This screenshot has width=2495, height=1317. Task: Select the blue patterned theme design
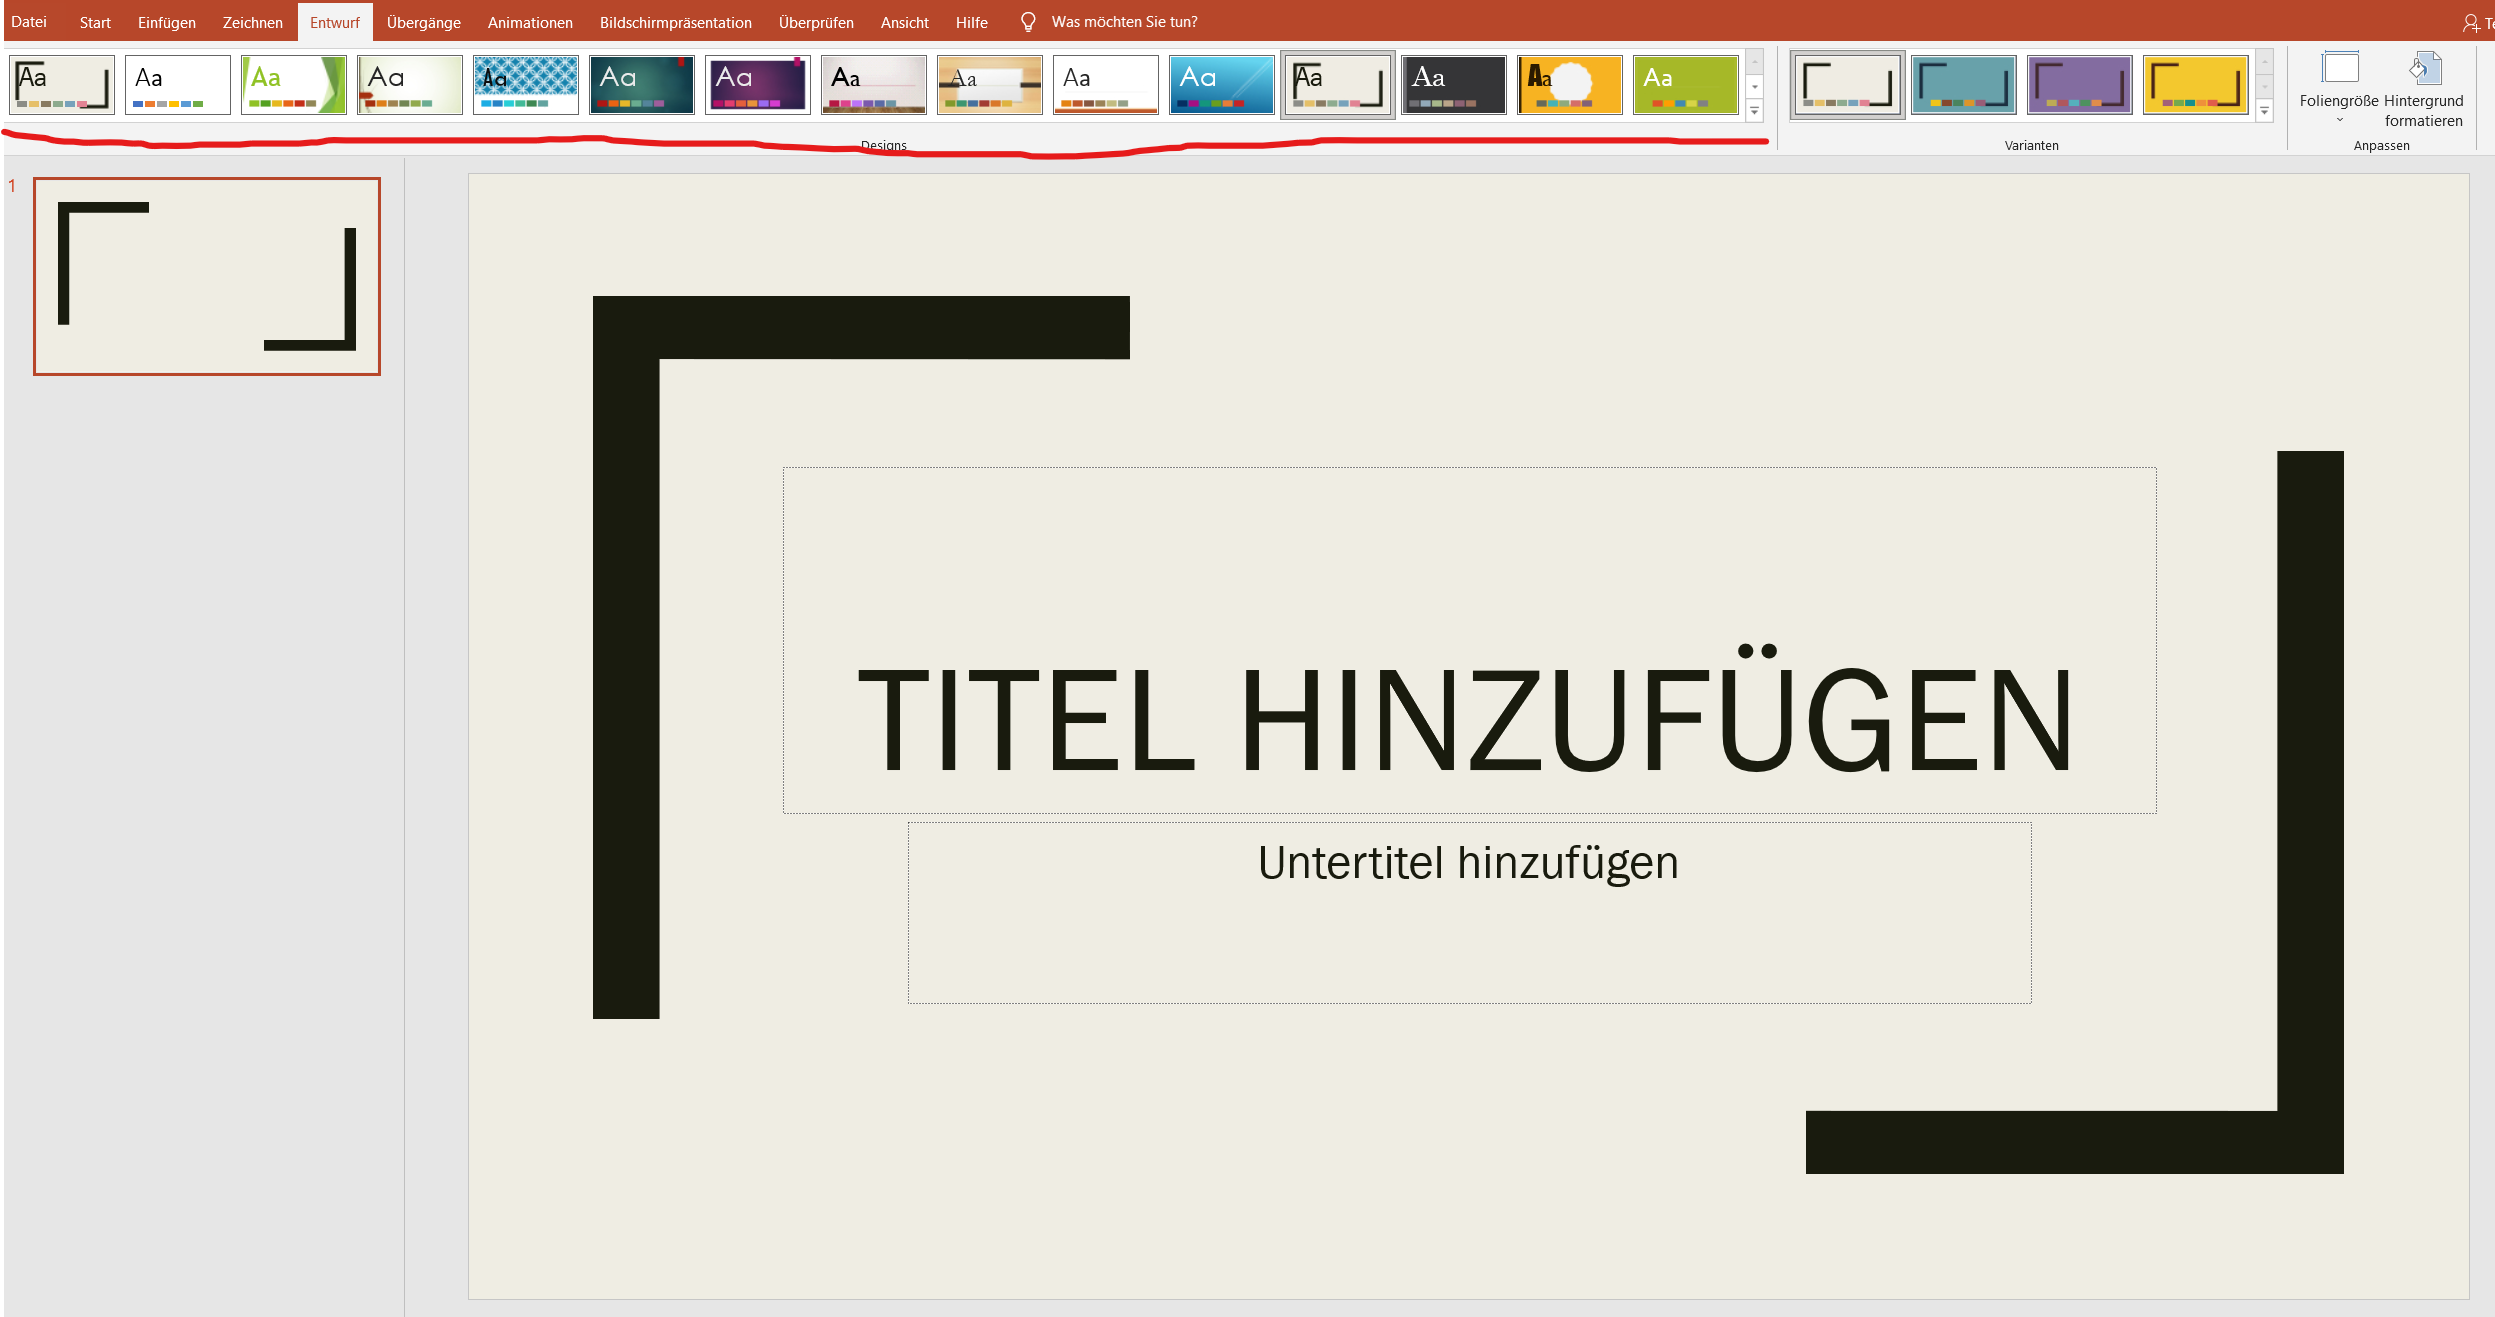coord(526,84)
